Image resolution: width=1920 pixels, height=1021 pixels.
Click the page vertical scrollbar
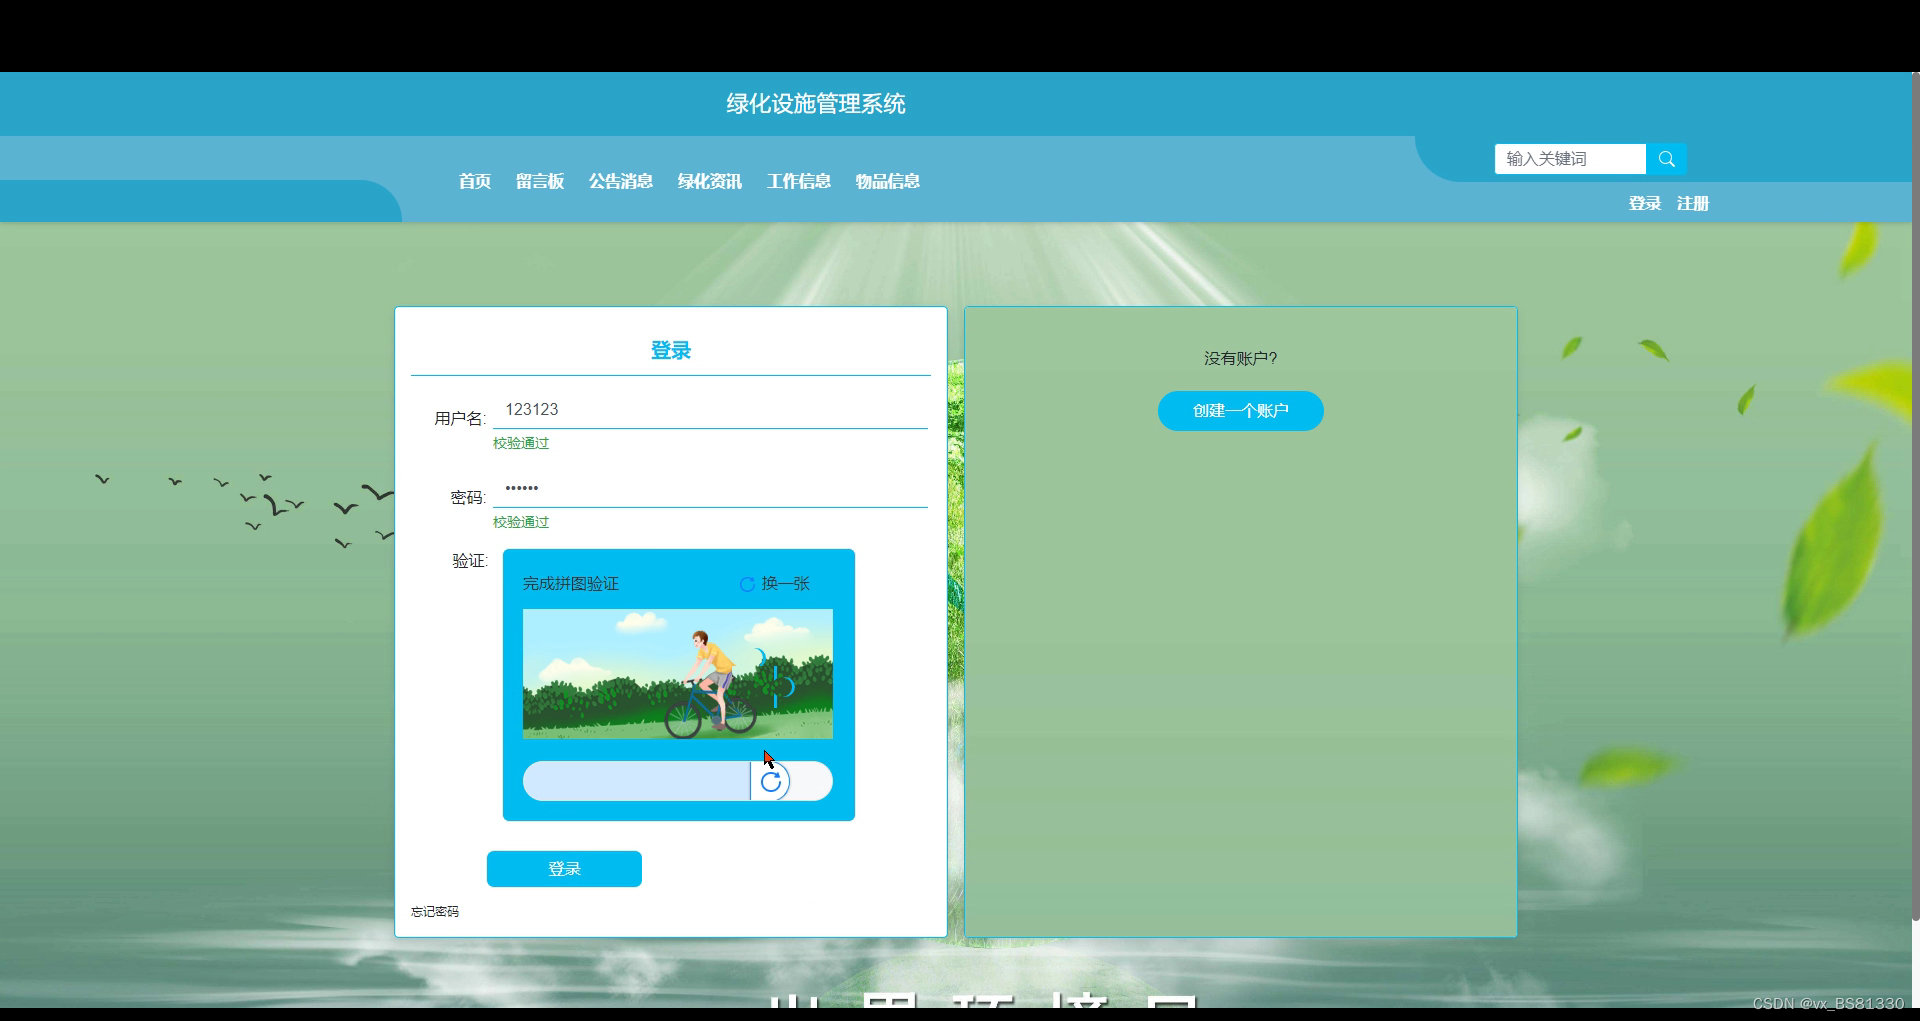pyautogui.click(x=1915, y=497)
